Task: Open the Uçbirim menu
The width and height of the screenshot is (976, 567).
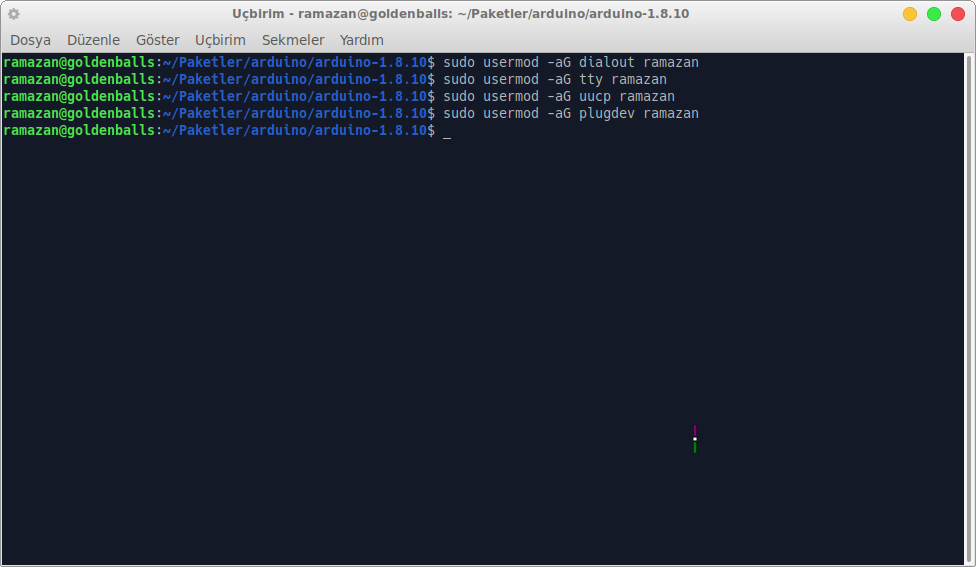Action: (x=220, y=40)
